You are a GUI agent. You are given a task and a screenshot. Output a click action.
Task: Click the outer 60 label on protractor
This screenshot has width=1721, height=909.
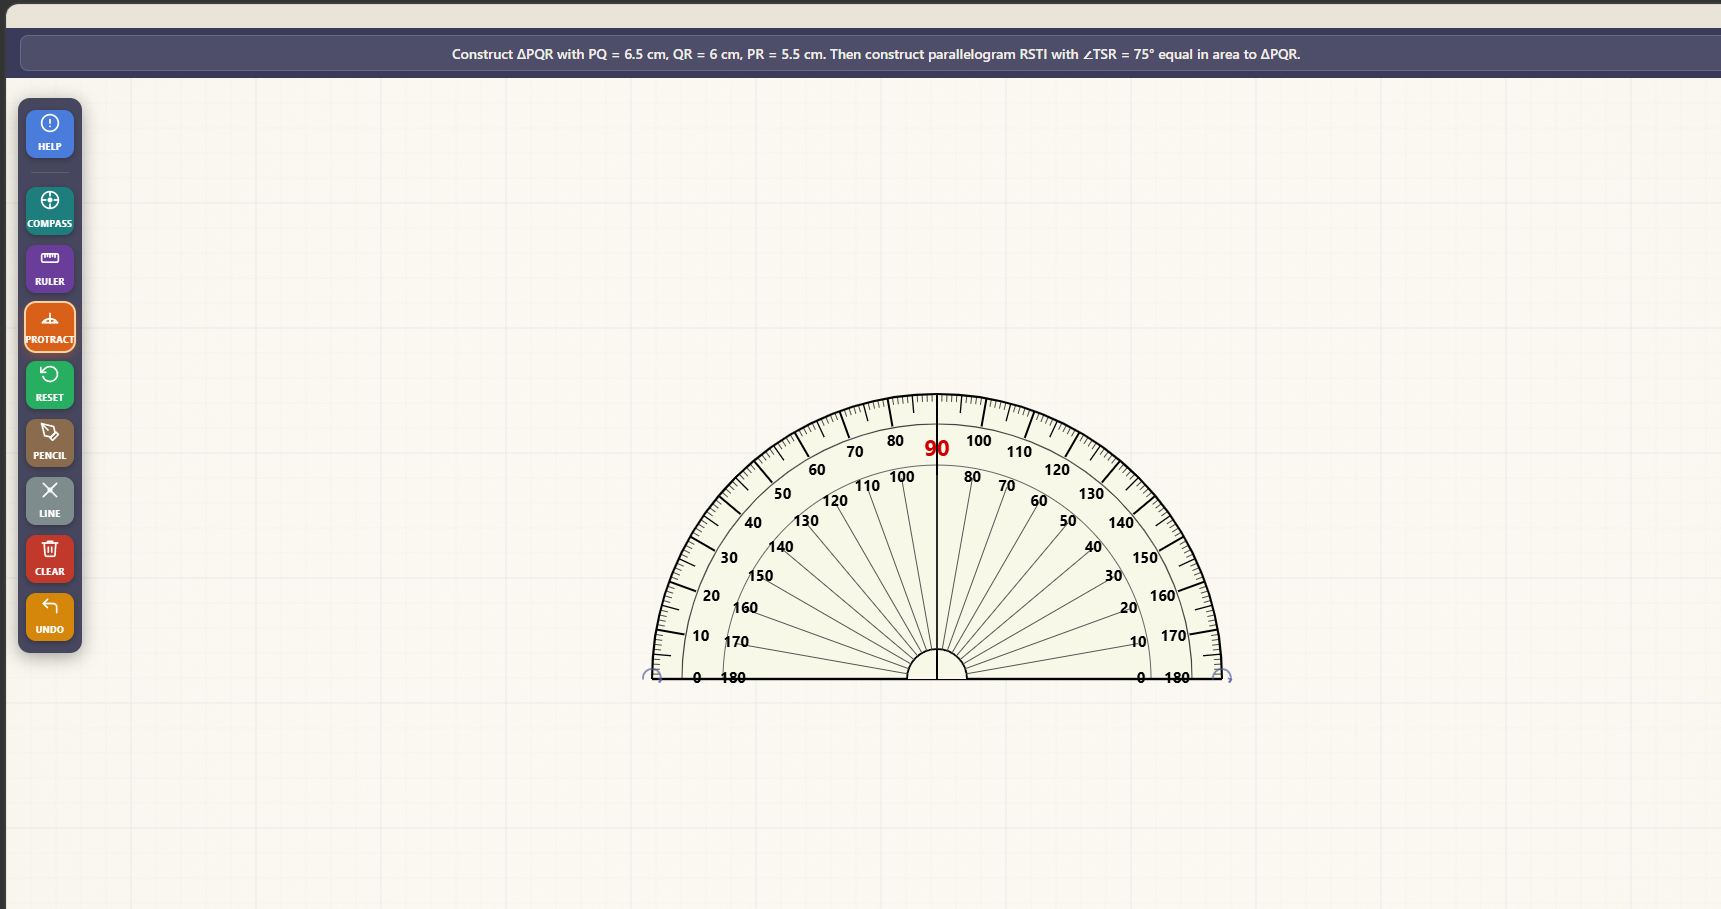817,470
